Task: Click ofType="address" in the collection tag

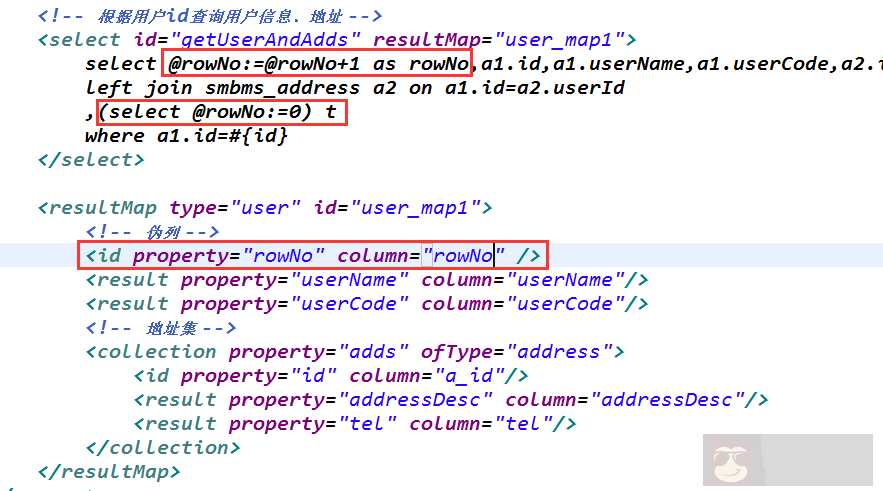Action: (522, 352)
